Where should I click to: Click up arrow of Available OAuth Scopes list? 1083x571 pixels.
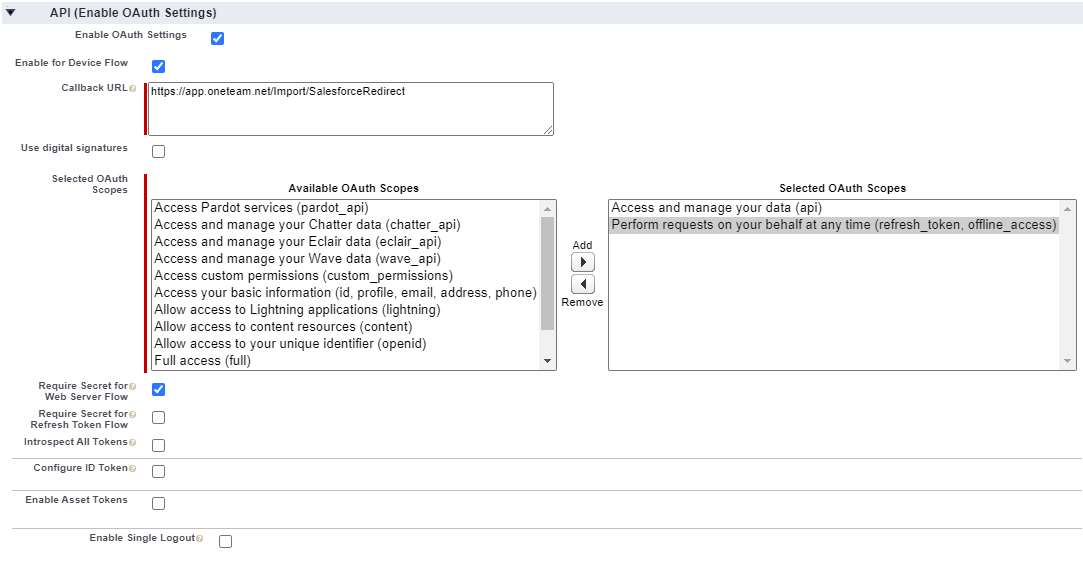pos(548,209)
